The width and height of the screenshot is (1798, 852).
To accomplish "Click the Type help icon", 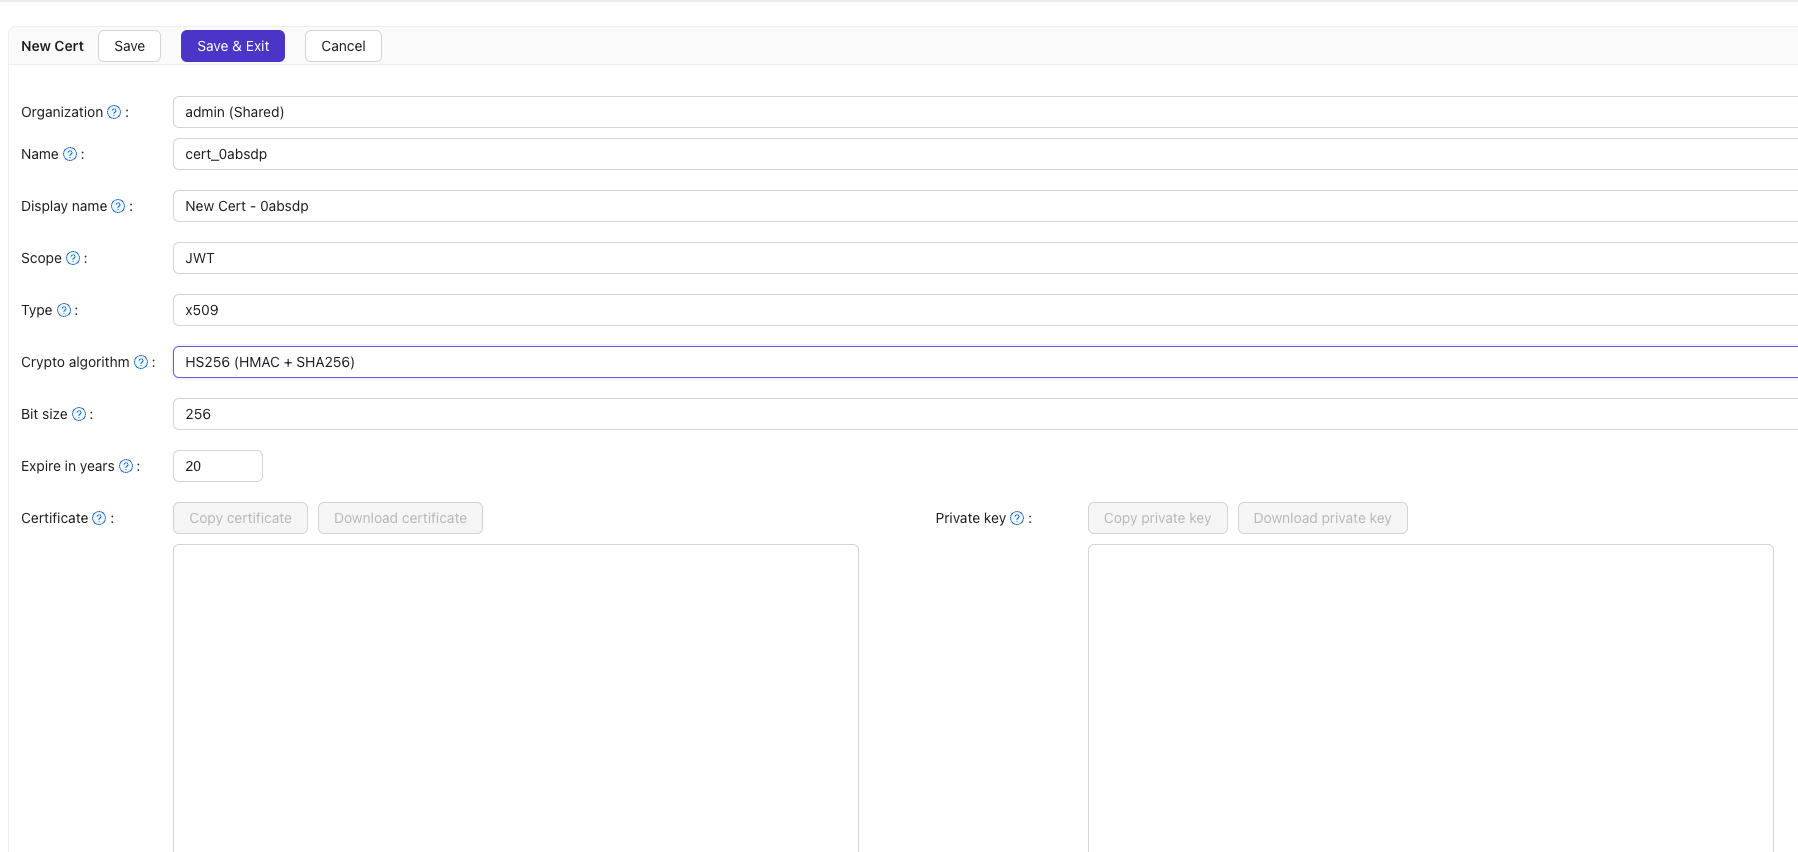I will pos(64,310).
